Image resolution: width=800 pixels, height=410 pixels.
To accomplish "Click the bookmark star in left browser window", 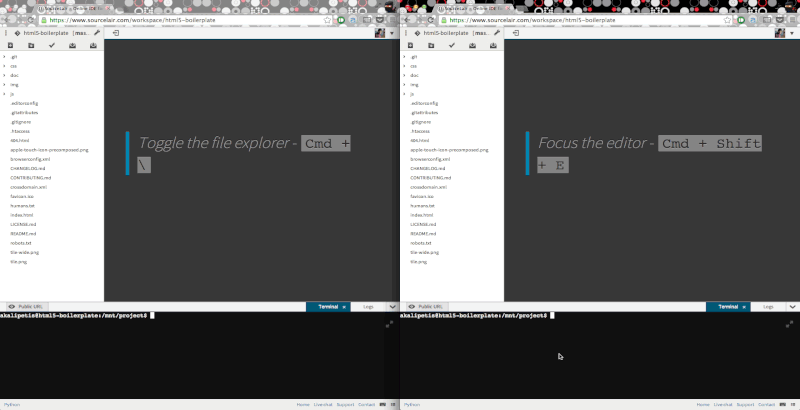I will [328, 20].
